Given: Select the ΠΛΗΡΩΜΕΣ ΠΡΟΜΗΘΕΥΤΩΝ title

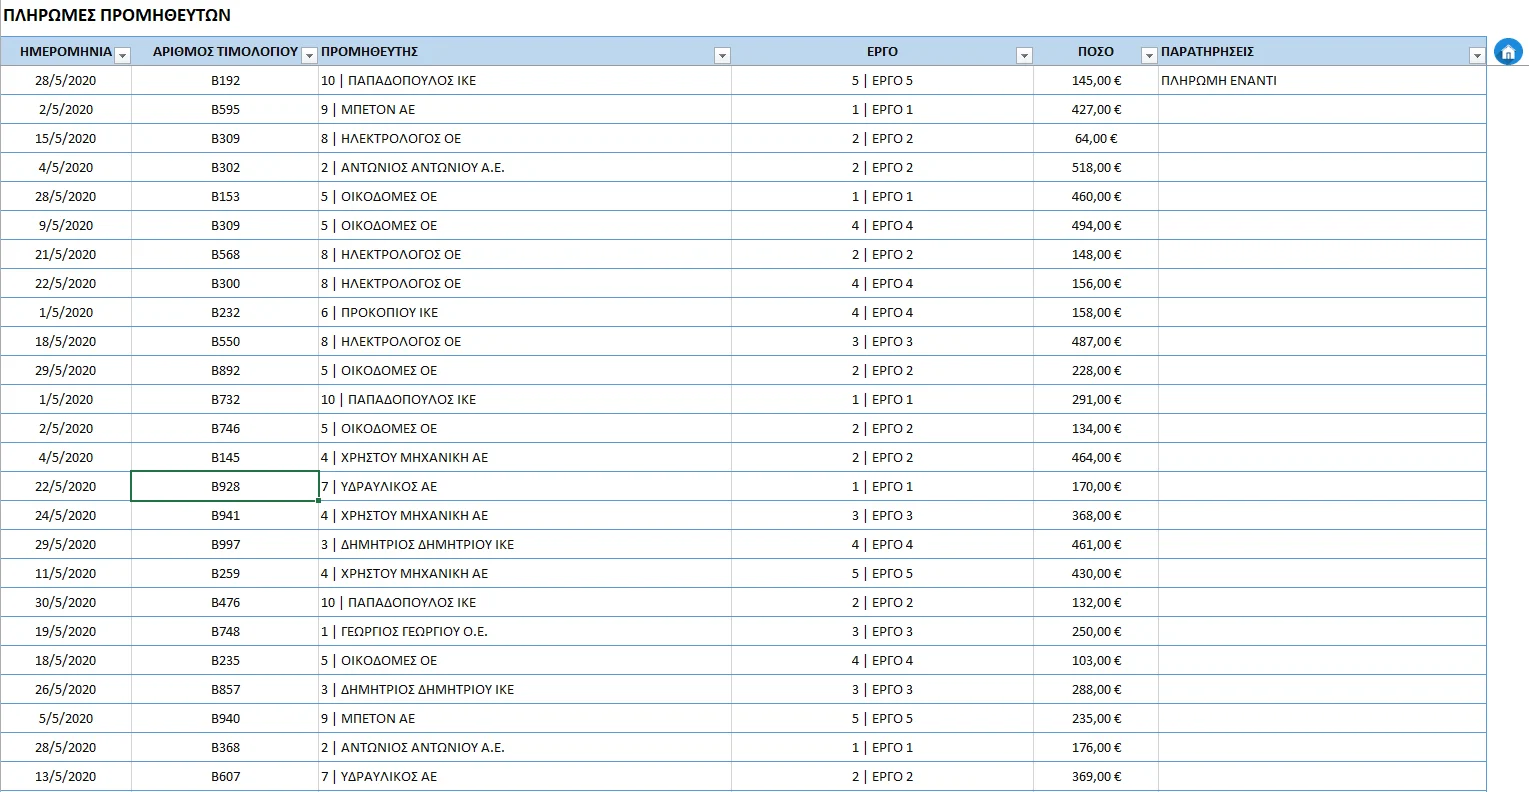Looking at the screenshot, I should 117,15.
